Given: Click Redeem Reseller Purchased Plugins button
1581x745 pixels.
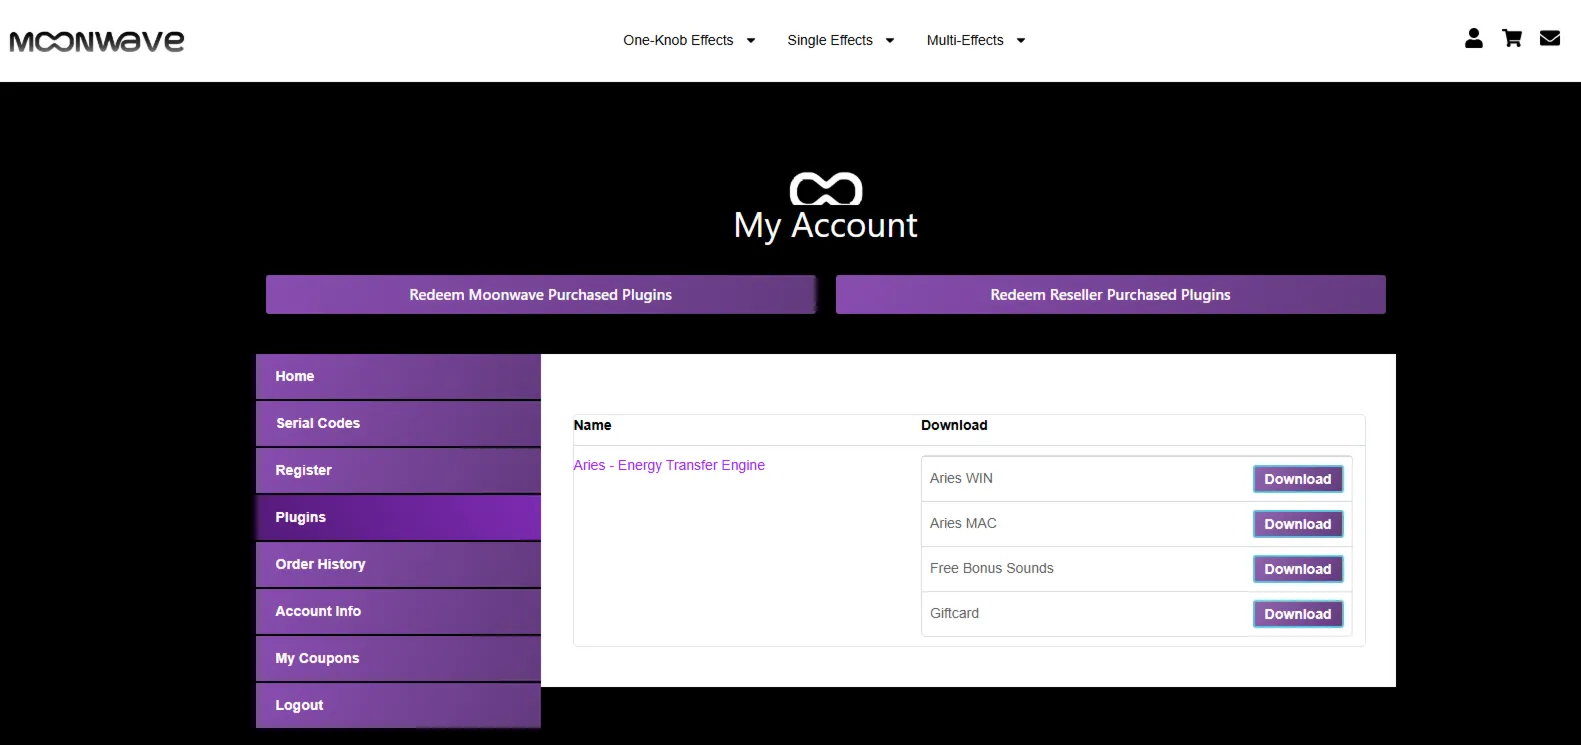Looking at the screenshot, I should pos(1111,295).
